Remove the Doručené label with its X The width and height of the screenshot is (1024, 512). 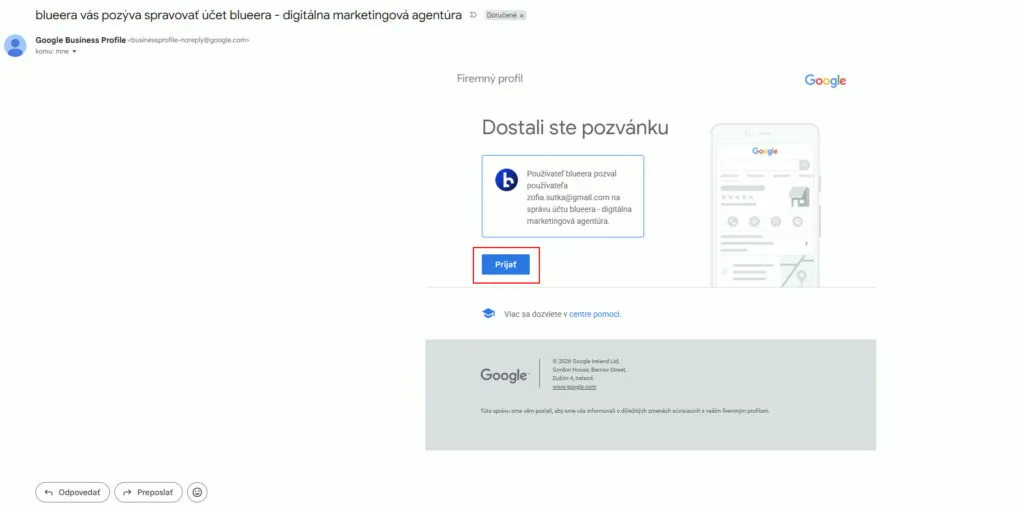pyautogui.click(x=522, y=16)
